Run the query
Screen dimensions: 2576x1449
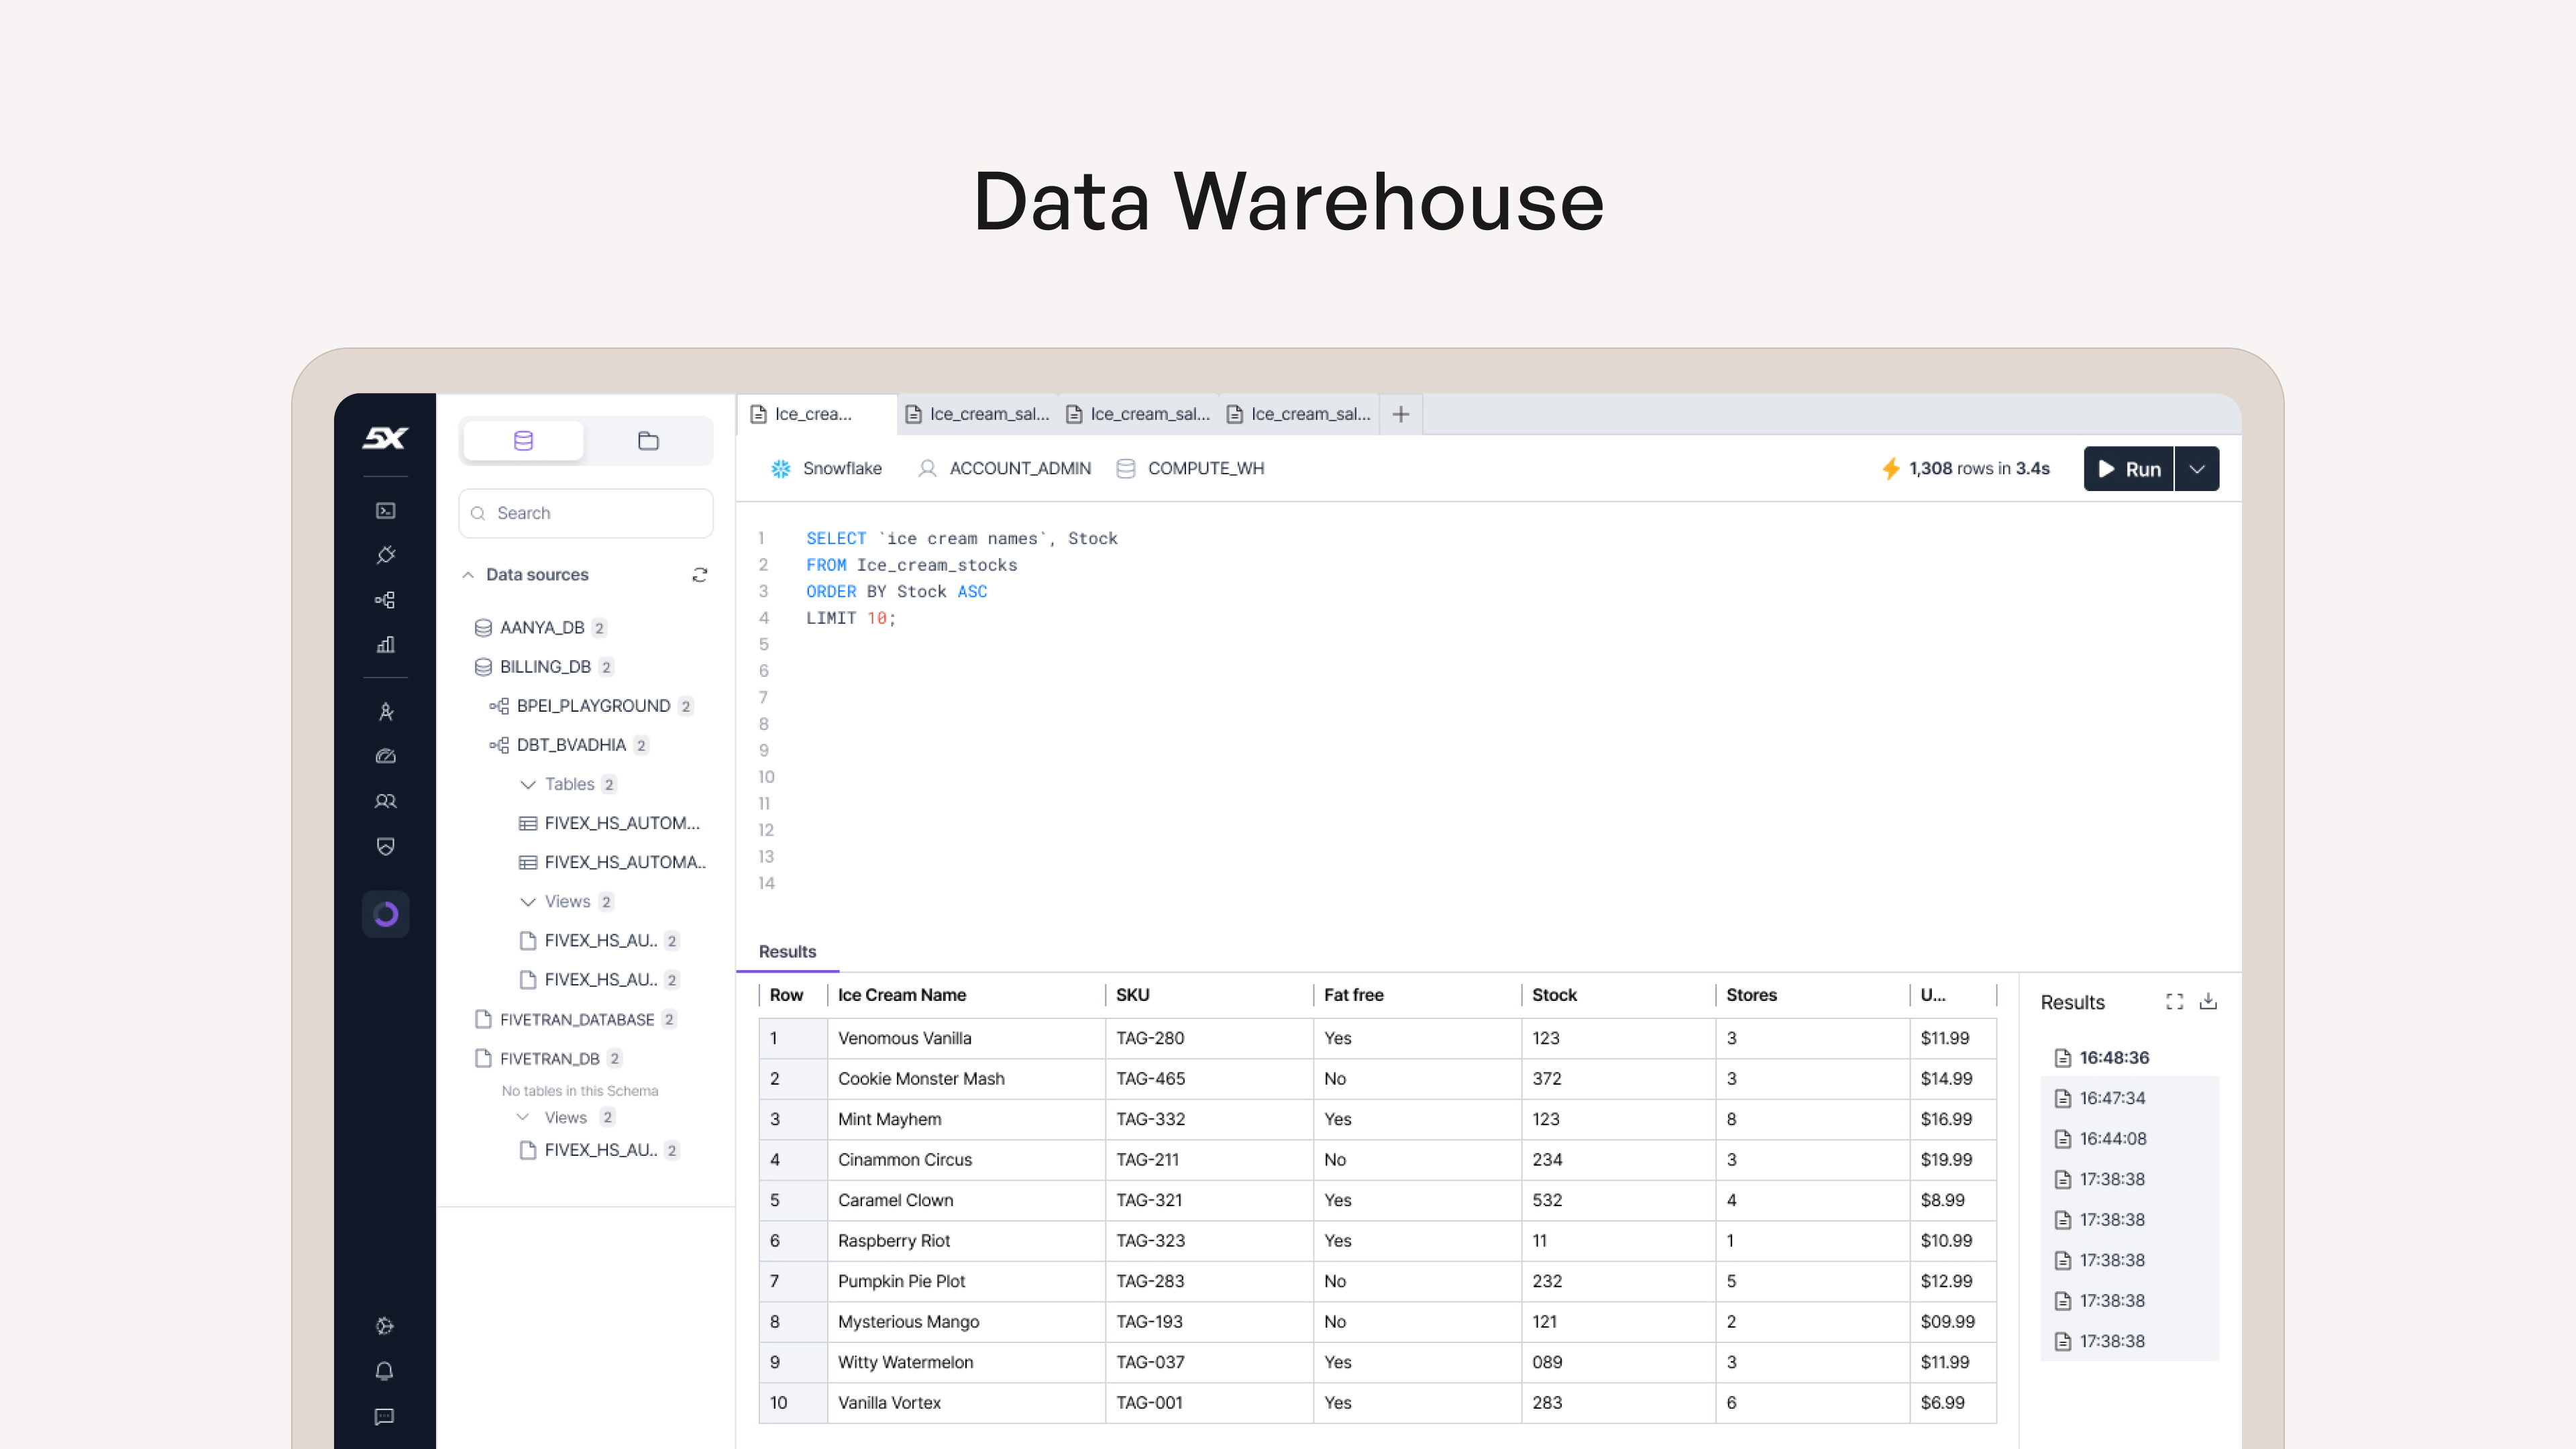point(2128,469)
